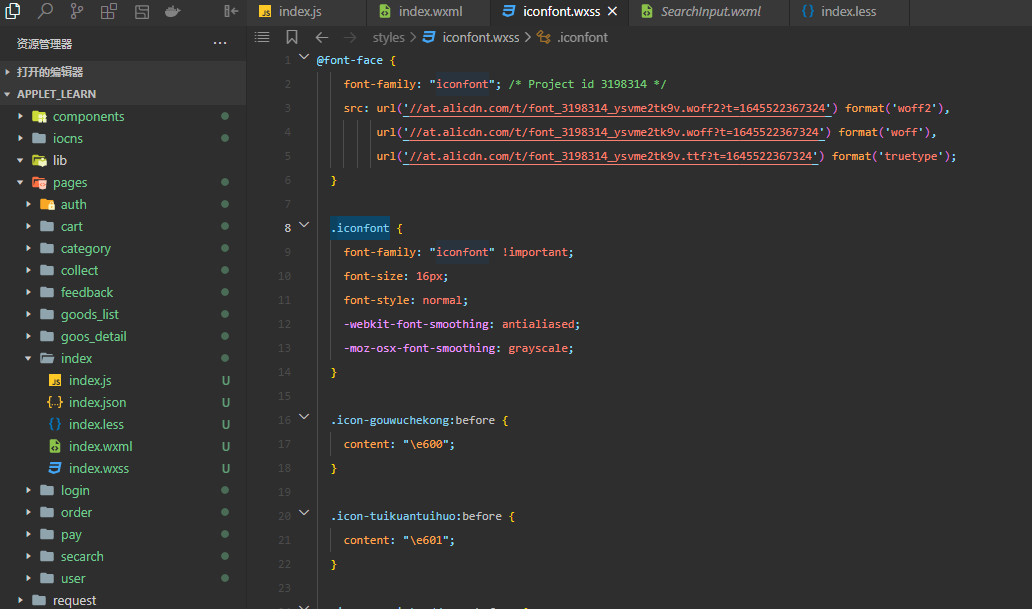Open the Source Control branch icon
The height and width of the screenshot is (609, 1032).
click(x=77, y=12)
